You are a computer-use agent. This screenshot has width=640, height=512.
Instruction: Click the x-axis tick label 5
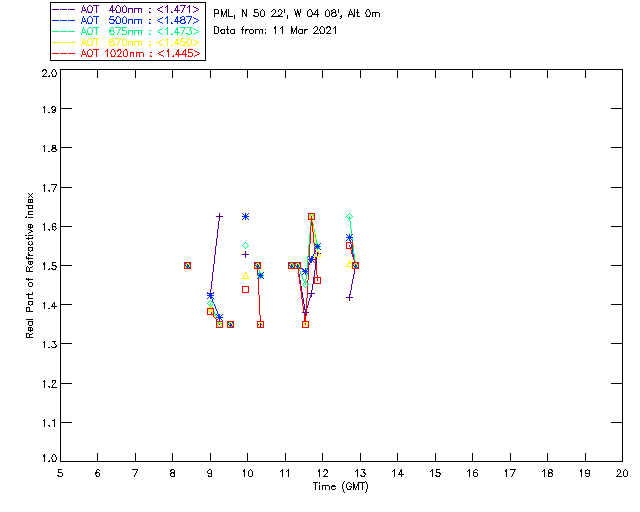[60, 473]
